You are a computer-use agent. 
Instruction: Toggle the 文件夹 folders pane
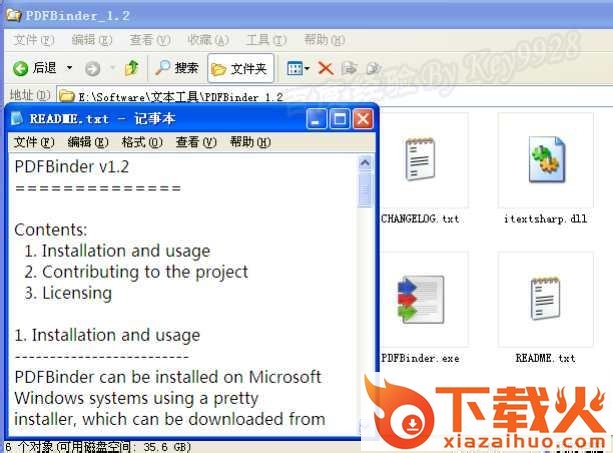[x=240, y=69]
